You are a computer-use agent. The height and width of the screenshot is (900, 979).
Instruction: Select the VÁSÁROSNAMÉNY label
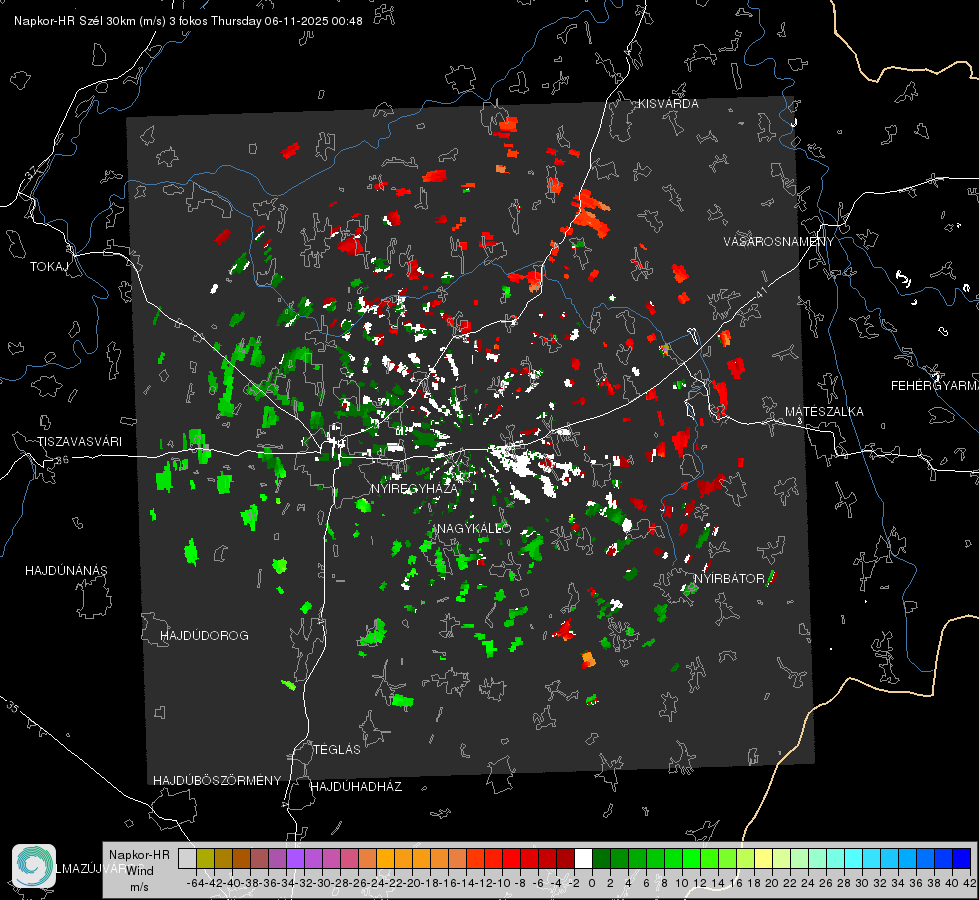(779, 242)
